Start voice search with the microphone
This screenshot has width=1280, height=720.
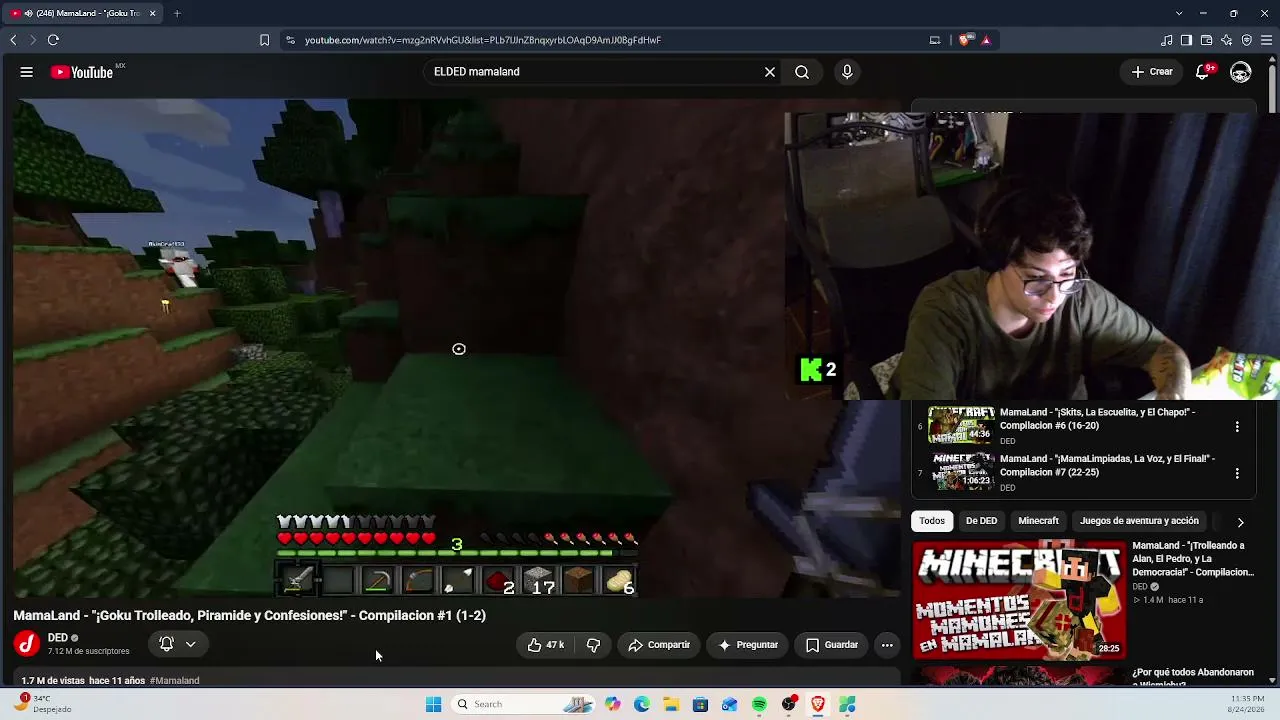pos(847,72)
